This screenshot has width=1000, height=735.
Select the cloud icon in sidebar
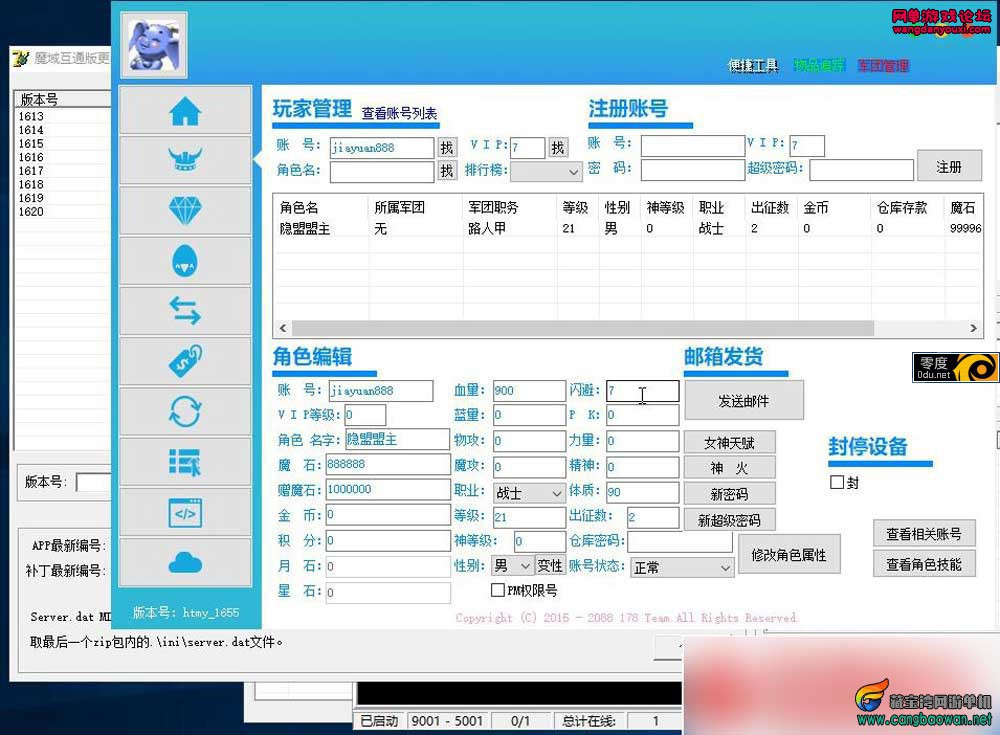point(185,562)
